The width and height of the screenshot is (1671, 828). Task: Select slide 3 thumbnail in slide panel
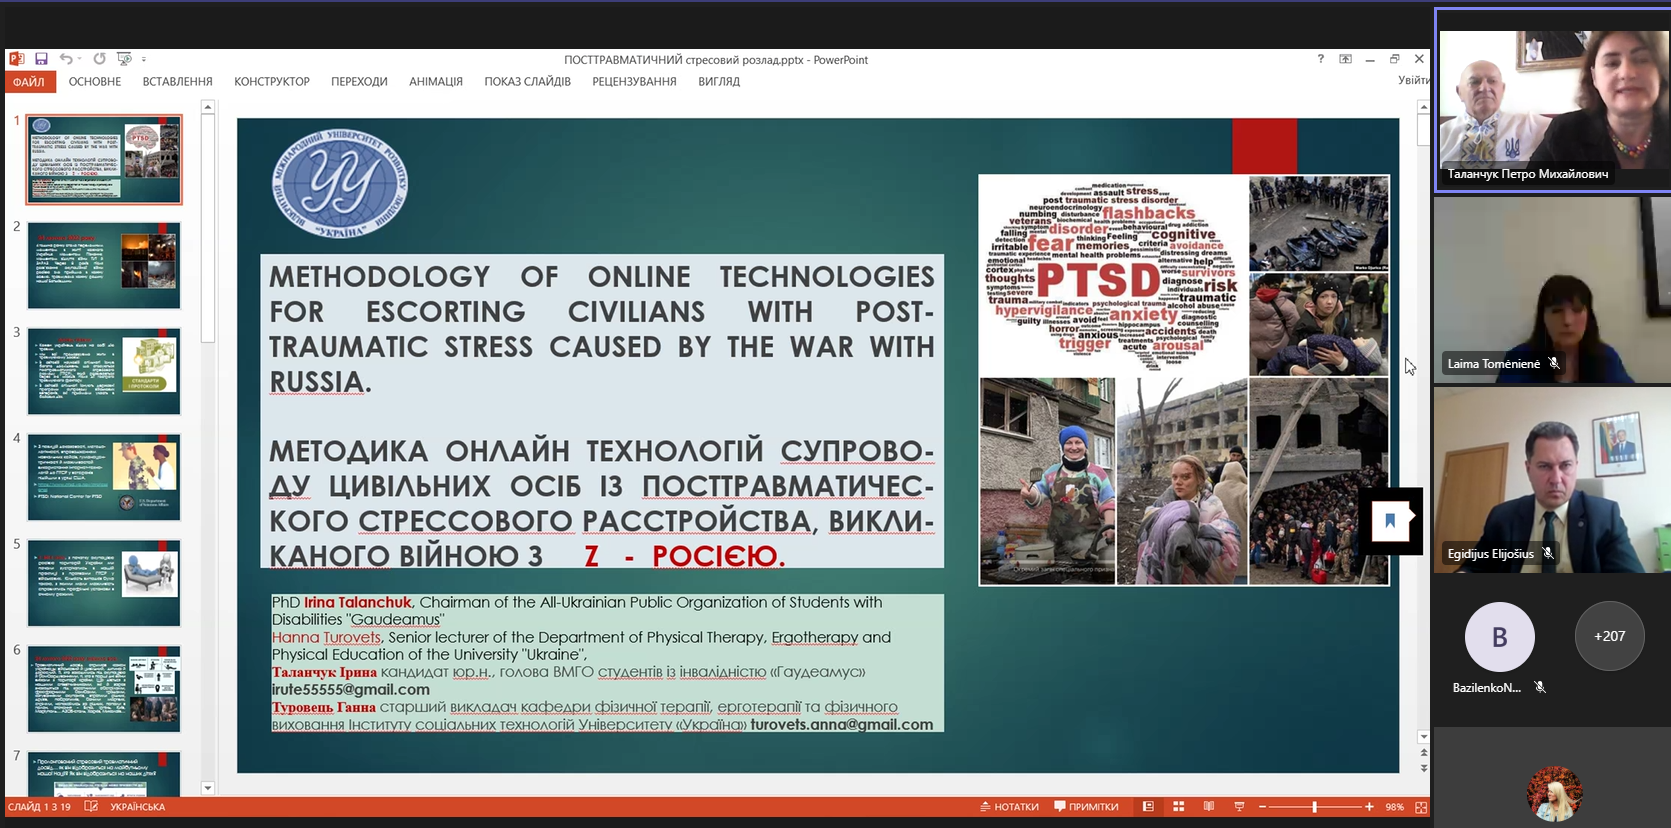pos(104,371)
